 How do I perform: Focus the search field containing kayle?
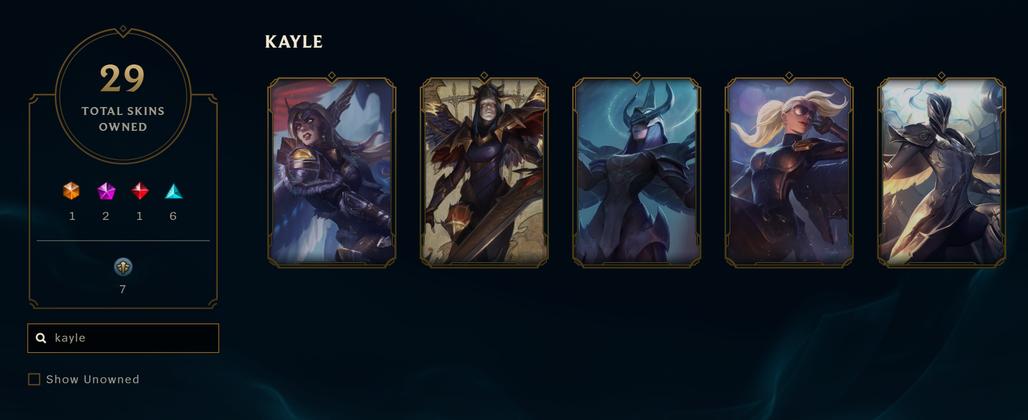123,338
